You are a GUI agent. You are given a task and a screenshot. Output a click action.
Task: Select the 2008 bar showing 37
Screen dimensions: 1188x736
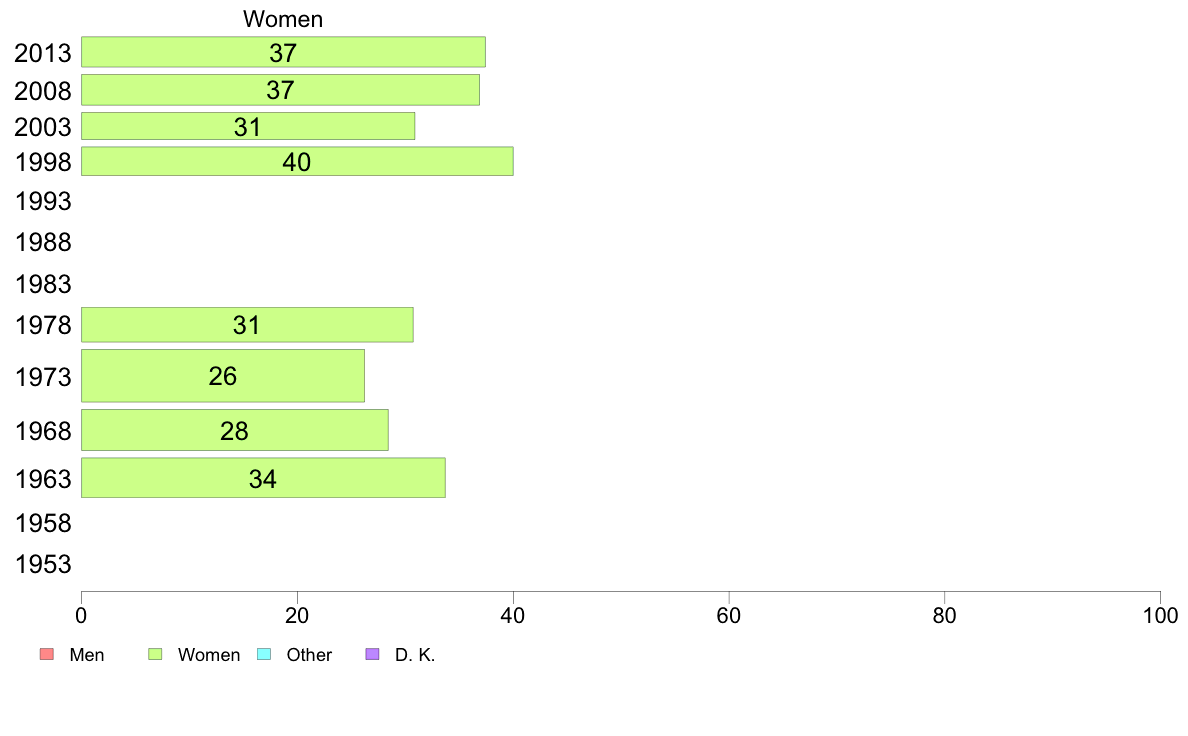point(280,90)
